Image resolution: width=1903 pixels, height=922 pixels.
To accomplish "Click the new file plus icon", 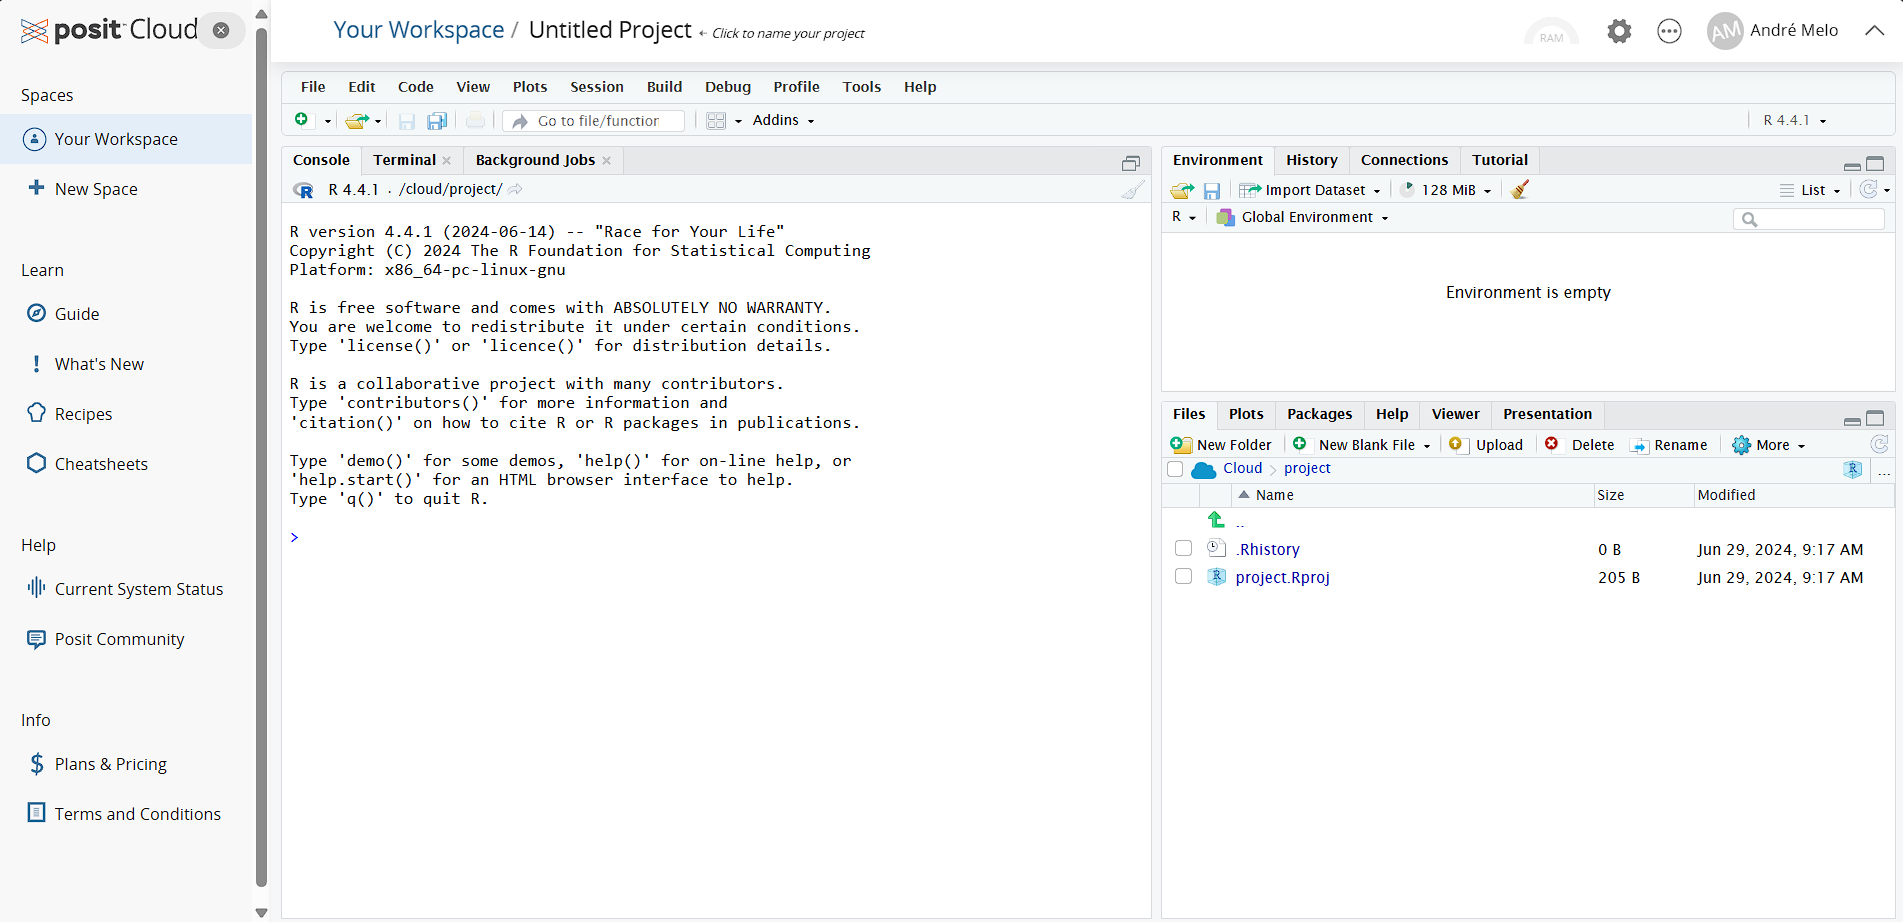I will 302,120.
